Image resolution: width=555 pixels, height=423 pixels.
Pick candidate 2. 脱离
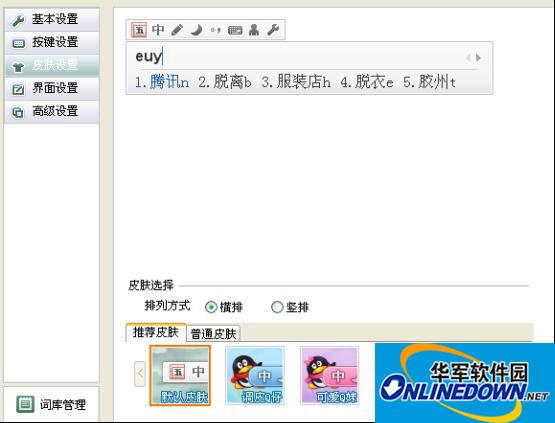tap(225, 82)
